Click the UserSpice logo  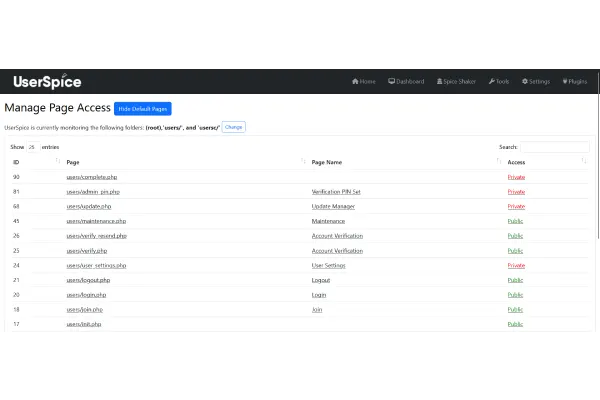47,82
